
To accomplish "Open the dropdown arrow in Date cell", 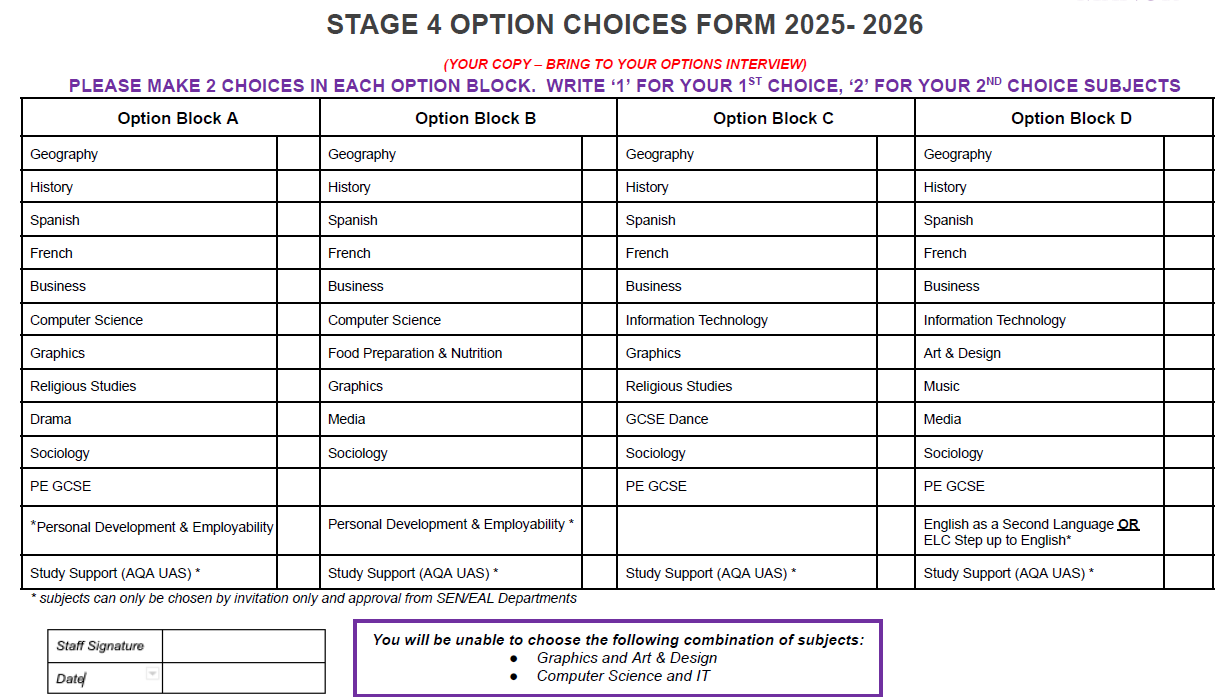I will click(152, 675).
